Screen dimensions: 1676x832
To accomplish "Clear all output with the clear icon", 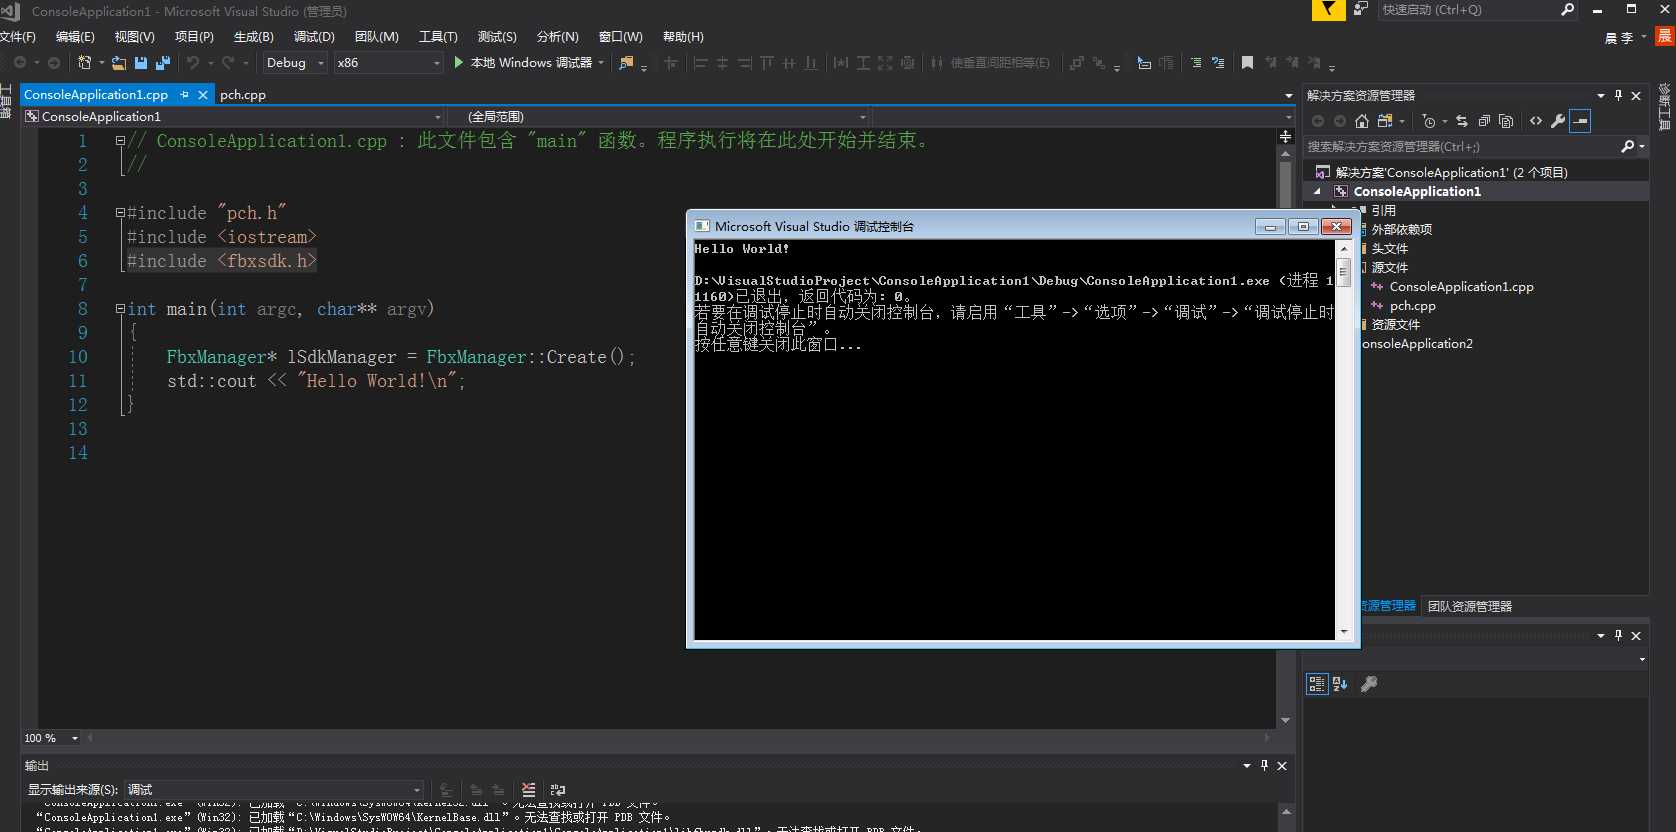I will point(529,790).
